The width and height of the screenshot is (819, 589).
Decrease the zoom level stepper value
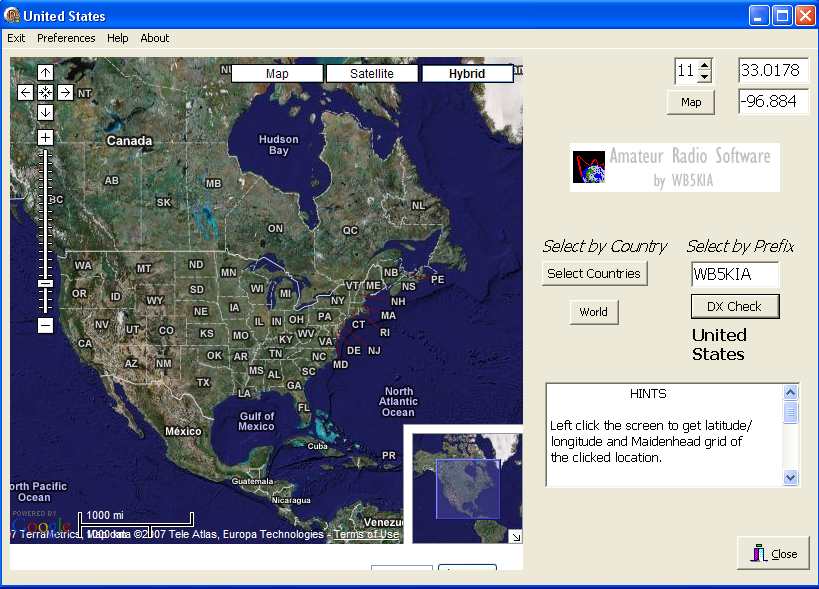[705, 76]
